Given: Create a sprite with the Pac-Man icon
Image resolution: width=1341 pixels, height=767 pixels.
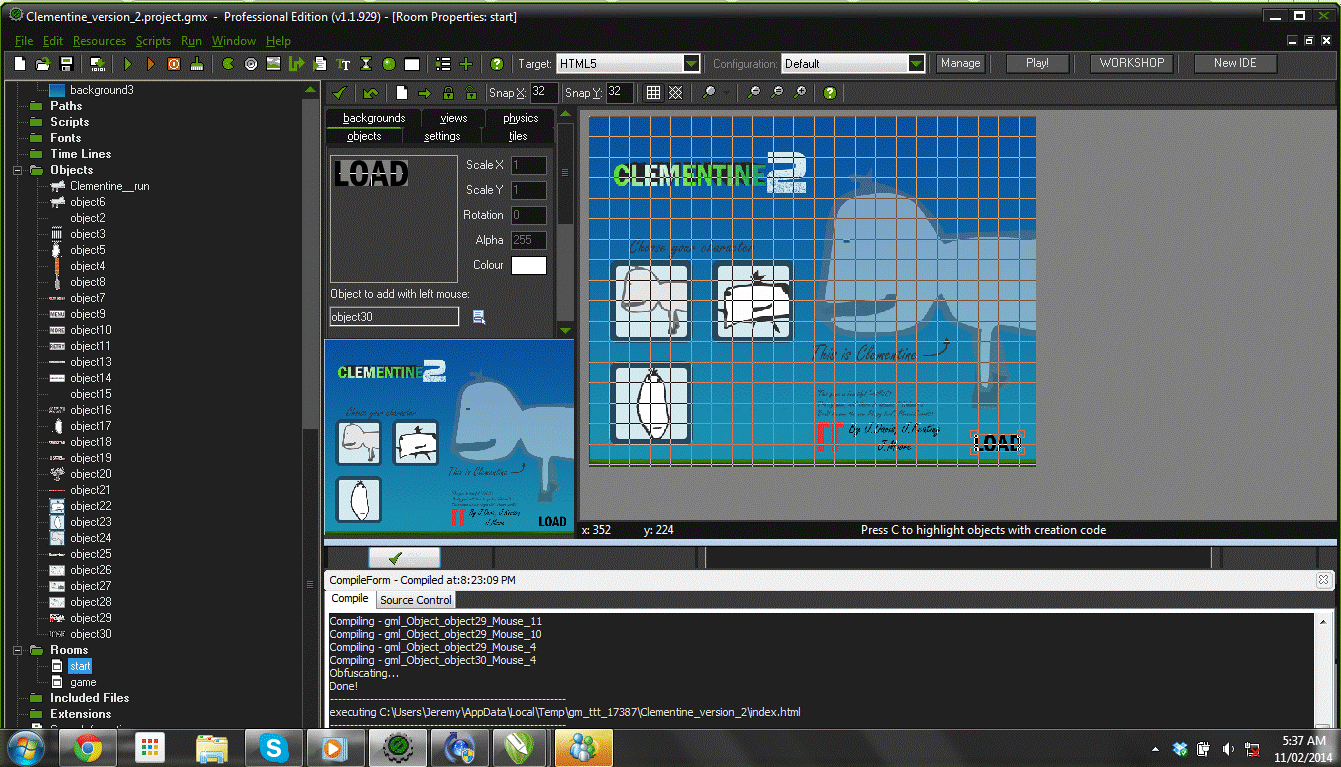Looking at the screenshot, I should tap(228, 63).
